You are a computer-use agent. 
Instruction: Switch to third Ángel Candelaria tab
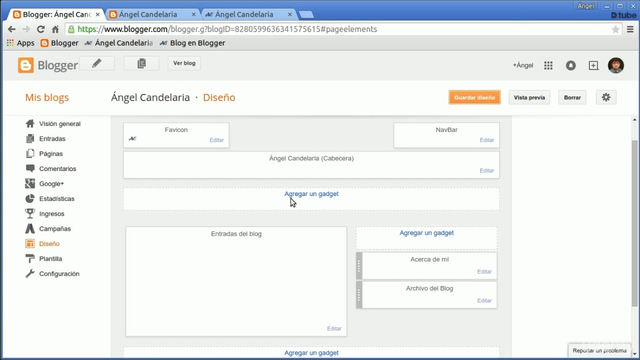(248, 14)
